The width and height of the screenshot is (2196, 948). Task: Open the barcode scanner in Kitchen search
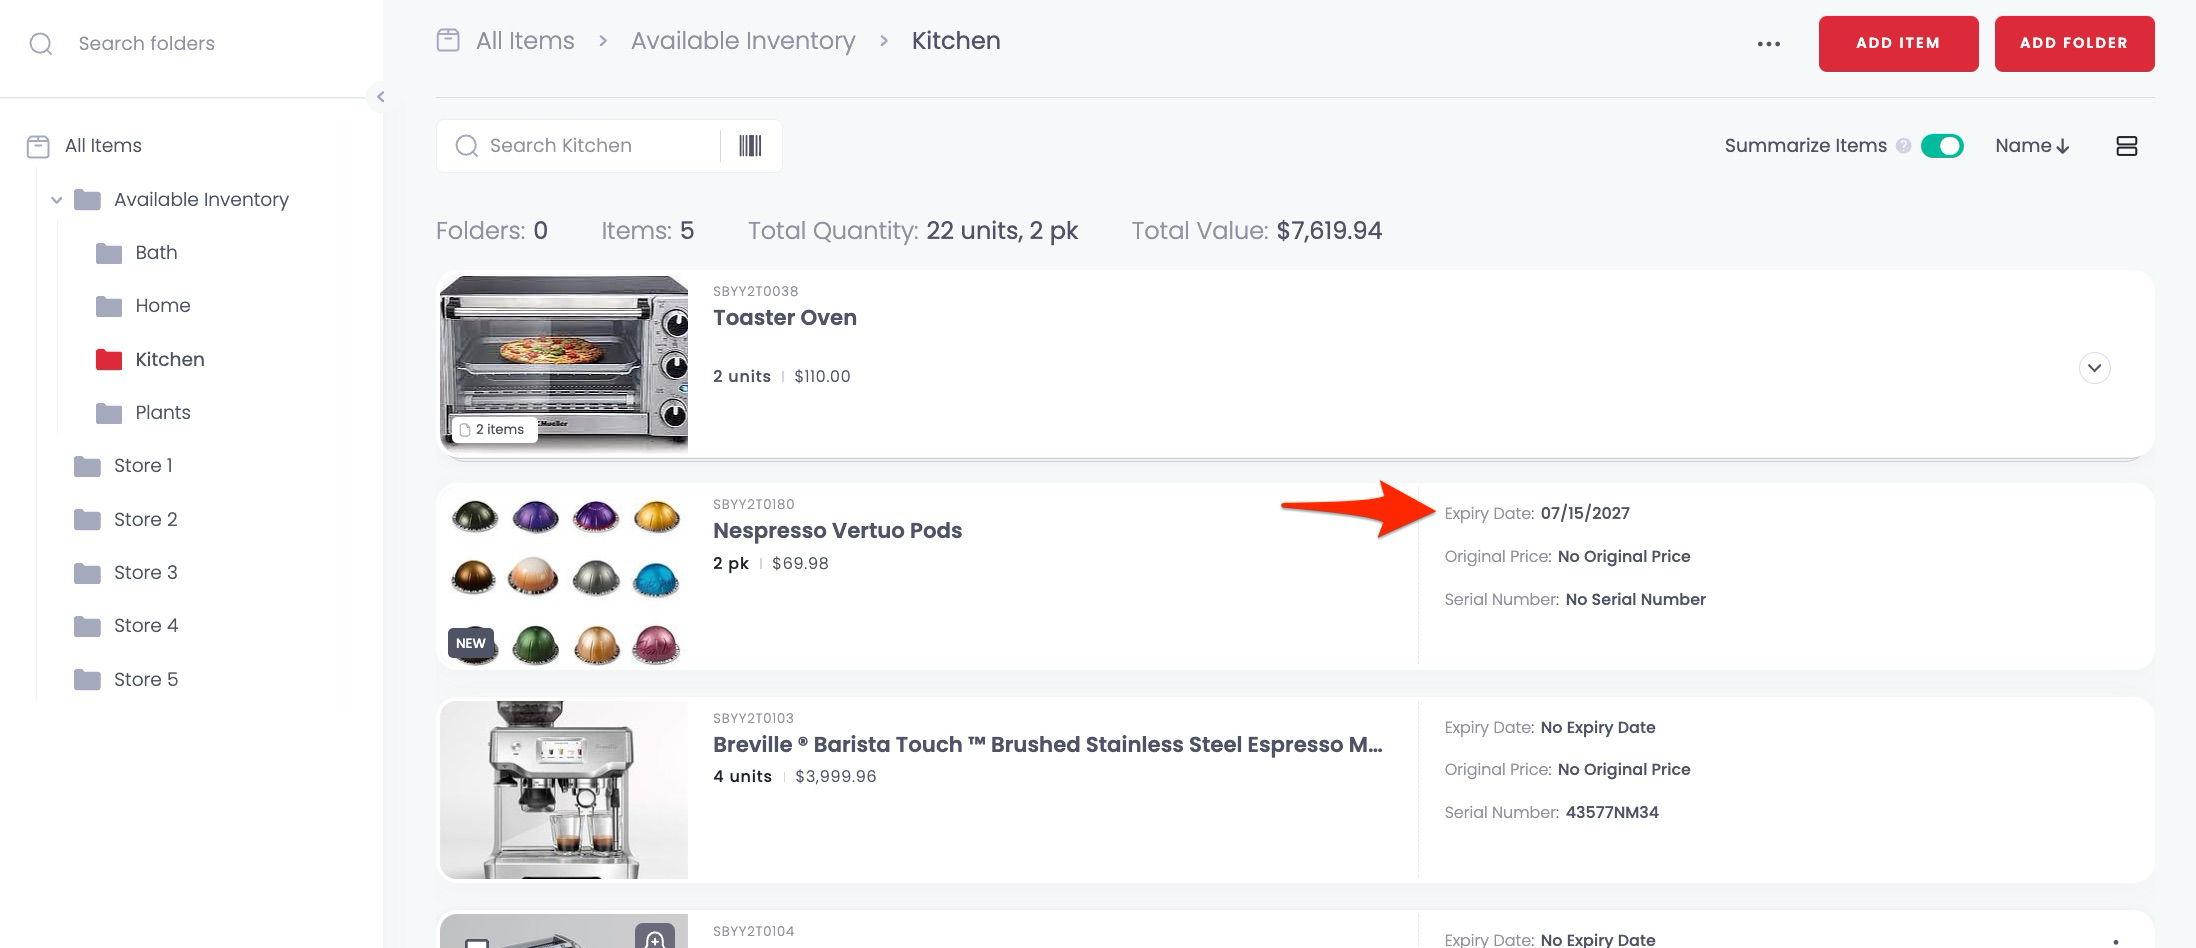click(x=749, y=145)
